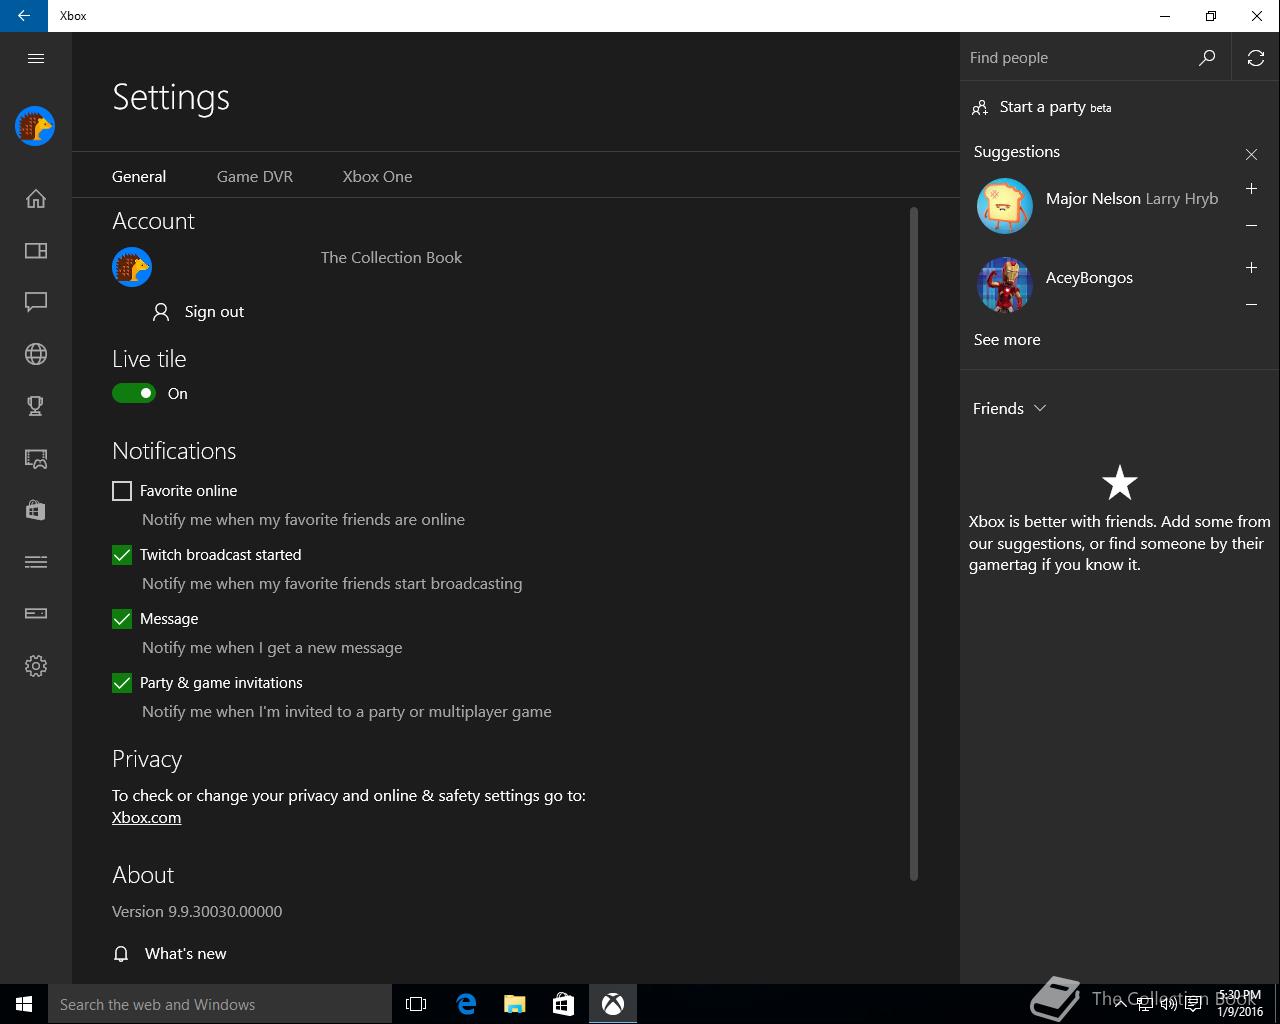The height and width of the screenshot is (1024, 1280).
Task: Add Major Nelson as a friend
Action: click(x=1251, y=188)
